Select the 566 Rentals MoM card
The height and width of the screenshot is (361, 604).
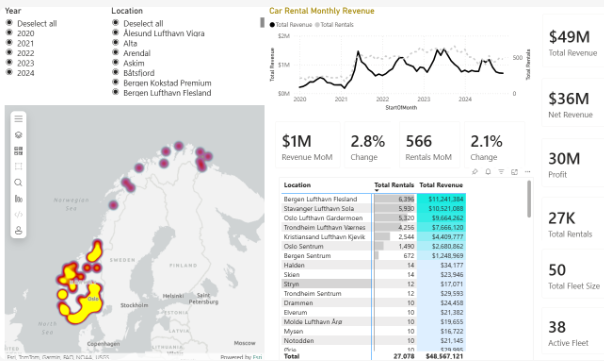[x=429, y=145]
